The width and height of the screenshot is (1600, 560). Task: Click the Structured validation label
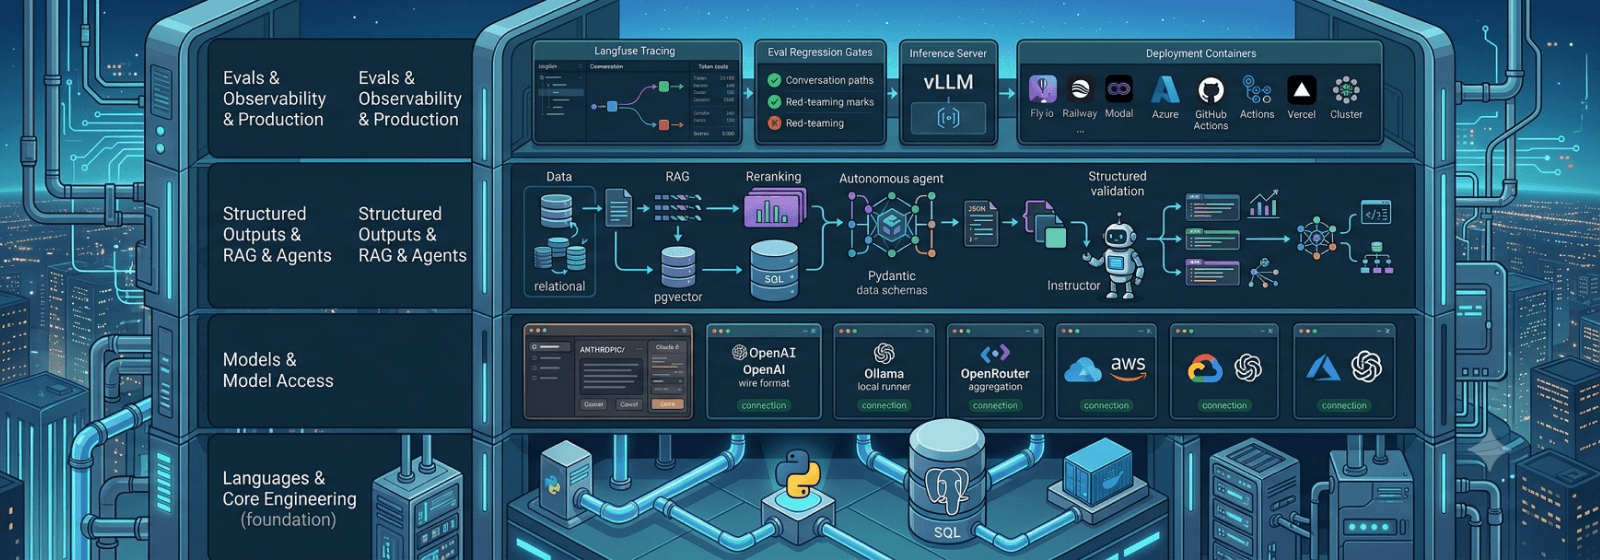[x=1117, y=183]
